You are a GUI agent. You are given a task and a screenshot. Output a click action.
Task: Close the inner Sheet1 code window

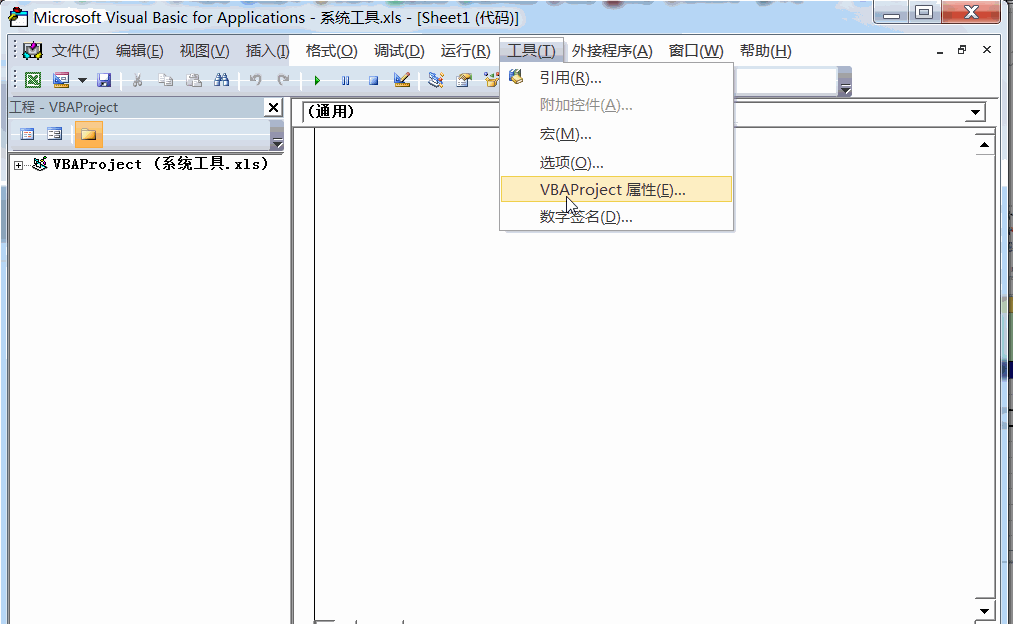987,50
